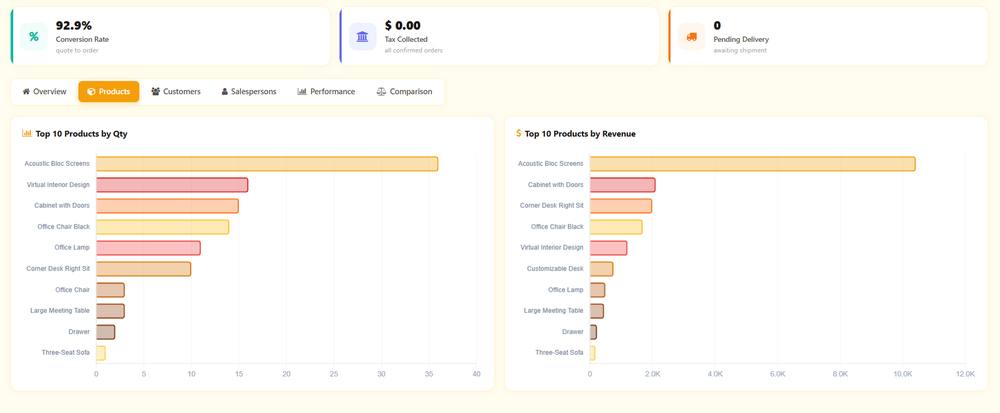
Task: Select Cabinet with Doors bar in Qty chart
Action: click(167, 206)
